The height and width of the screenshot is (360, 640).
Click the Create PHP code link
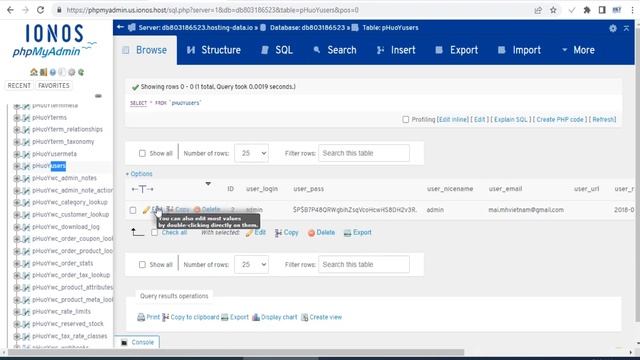560,120
